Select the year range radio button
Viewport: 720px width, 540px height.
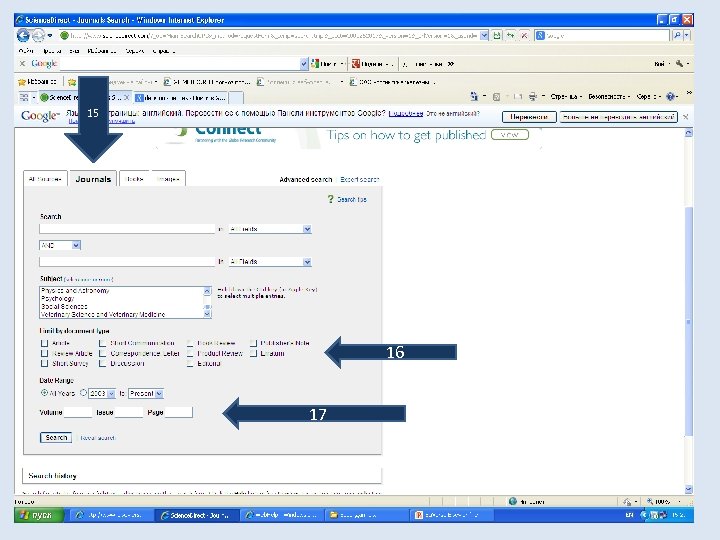pos(83,393)
